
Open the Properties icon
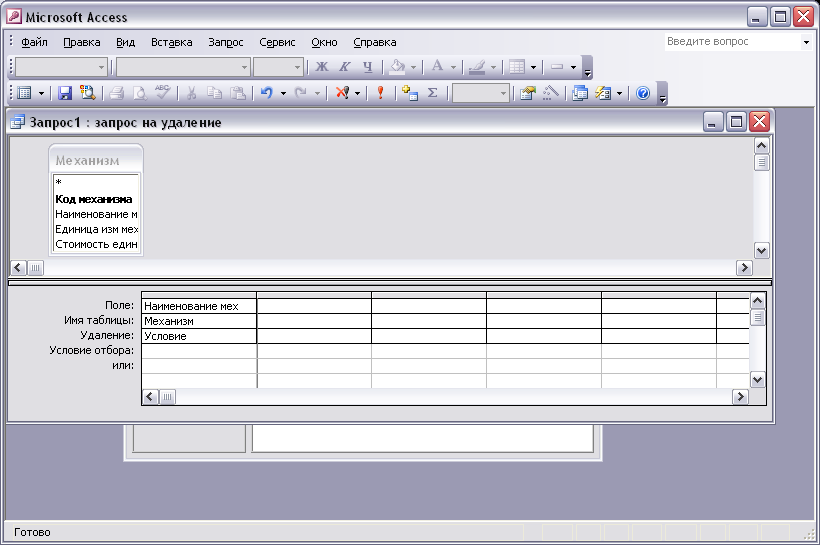[528, 93]
